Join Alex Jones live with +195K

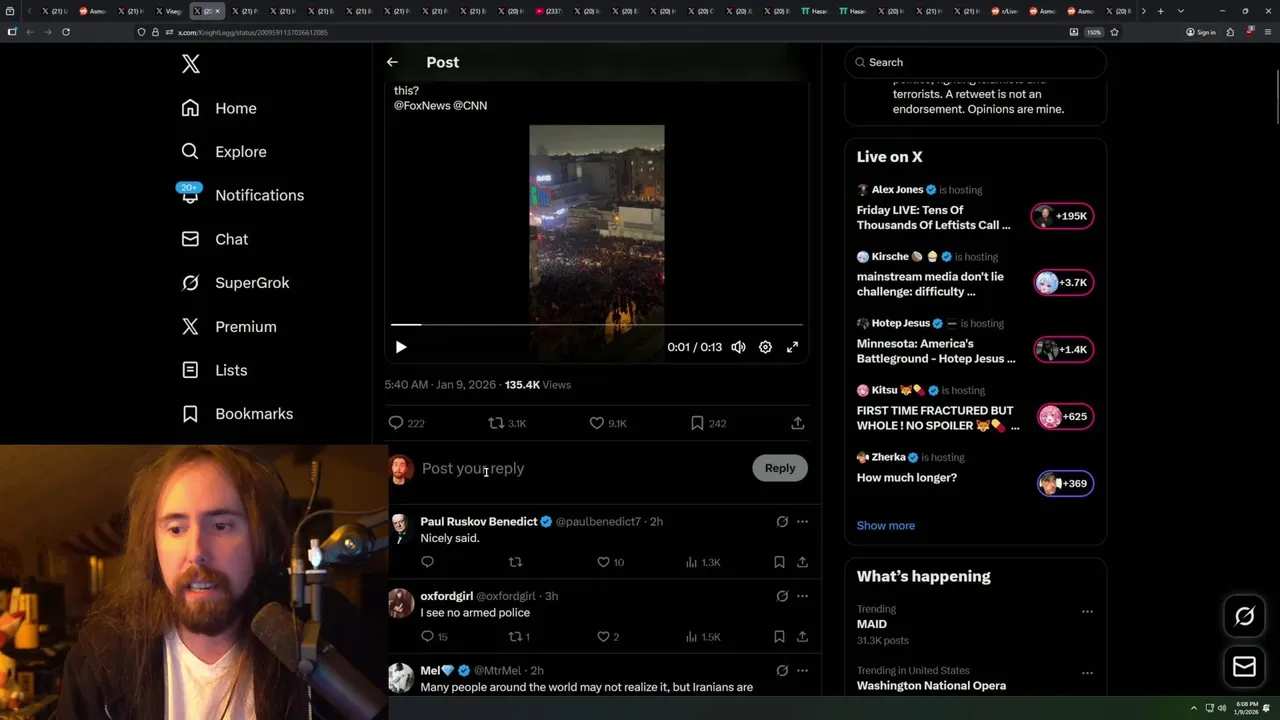pyautogui.click(x=1062, y=216)
